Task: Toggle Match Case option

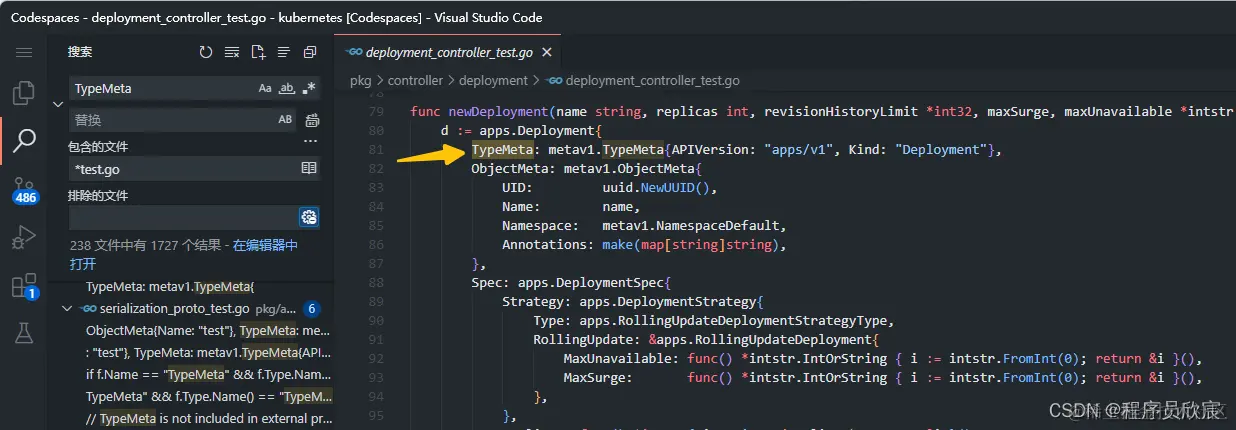Action: tap(265, 88)
